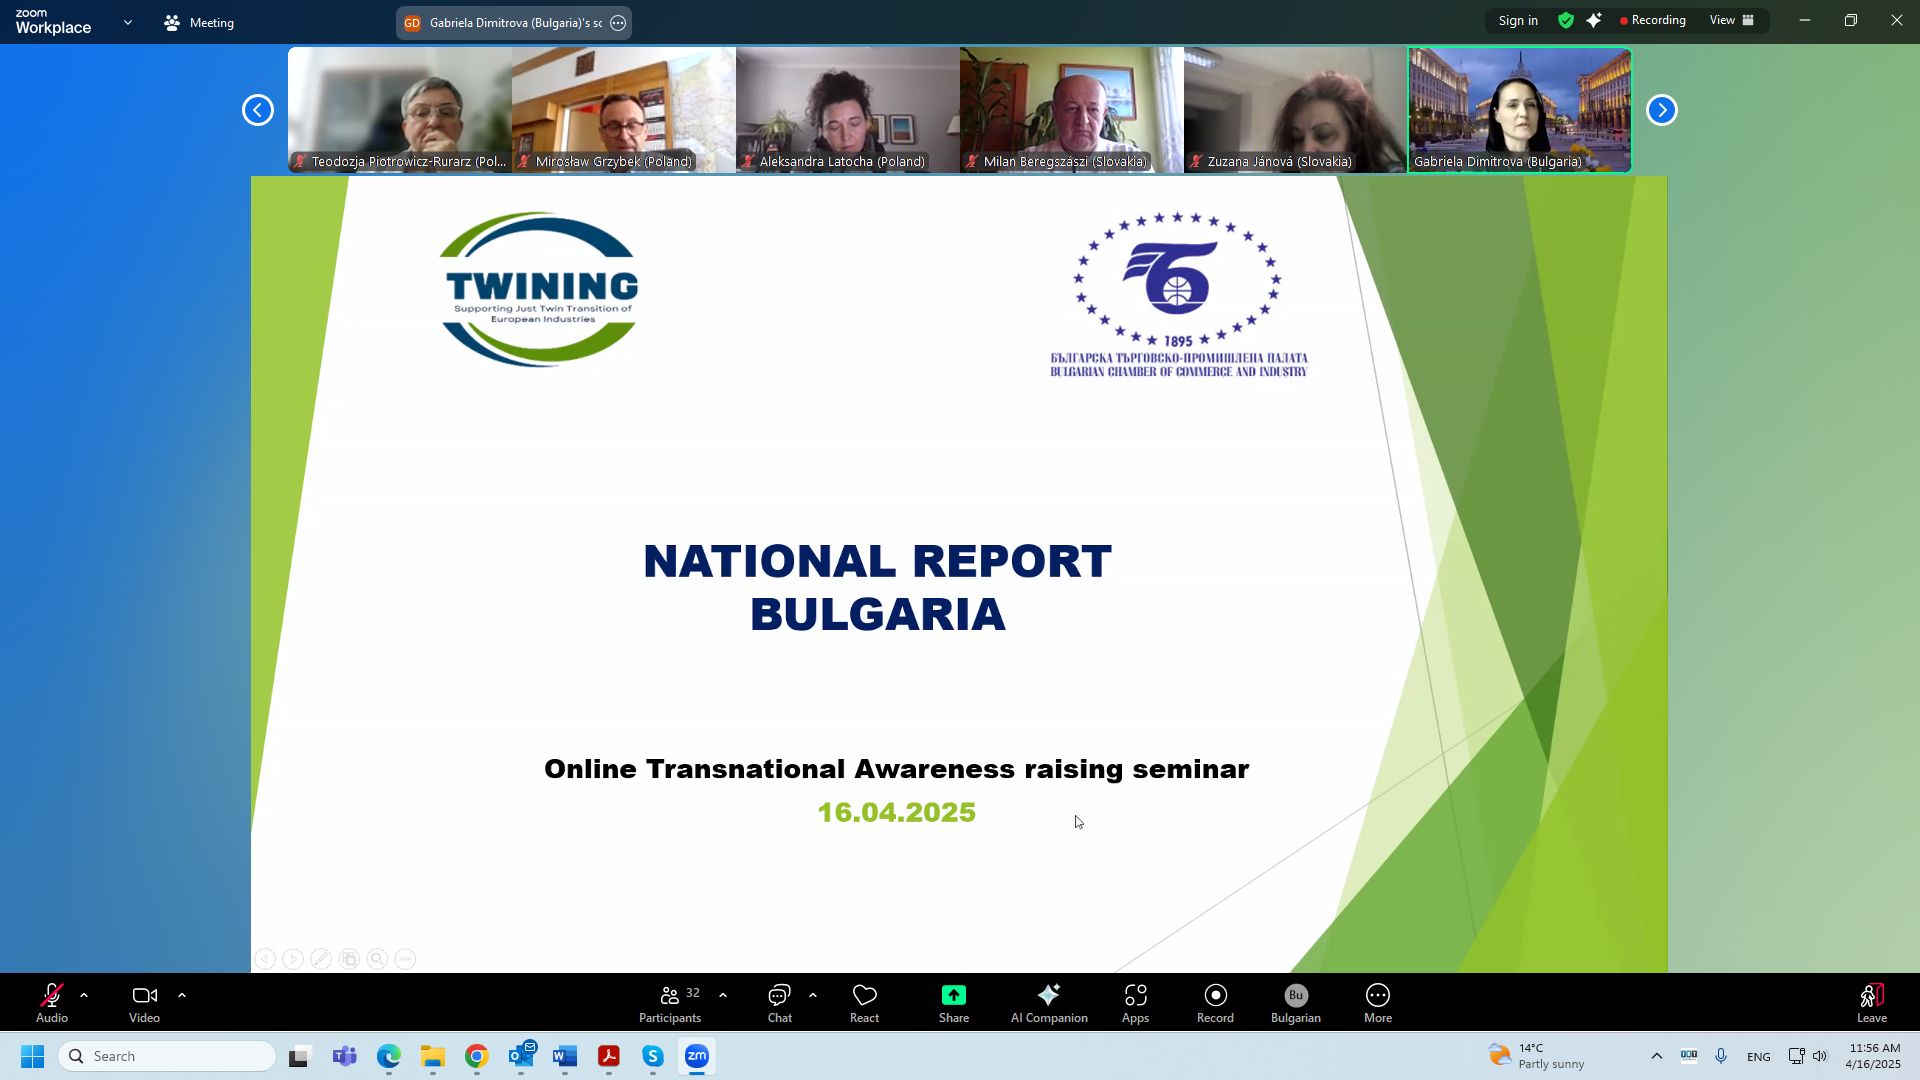The height and width of the screenshot is (1080, 1920).
Task: Open the View layout menu
Action: [x=1731, y=20]
